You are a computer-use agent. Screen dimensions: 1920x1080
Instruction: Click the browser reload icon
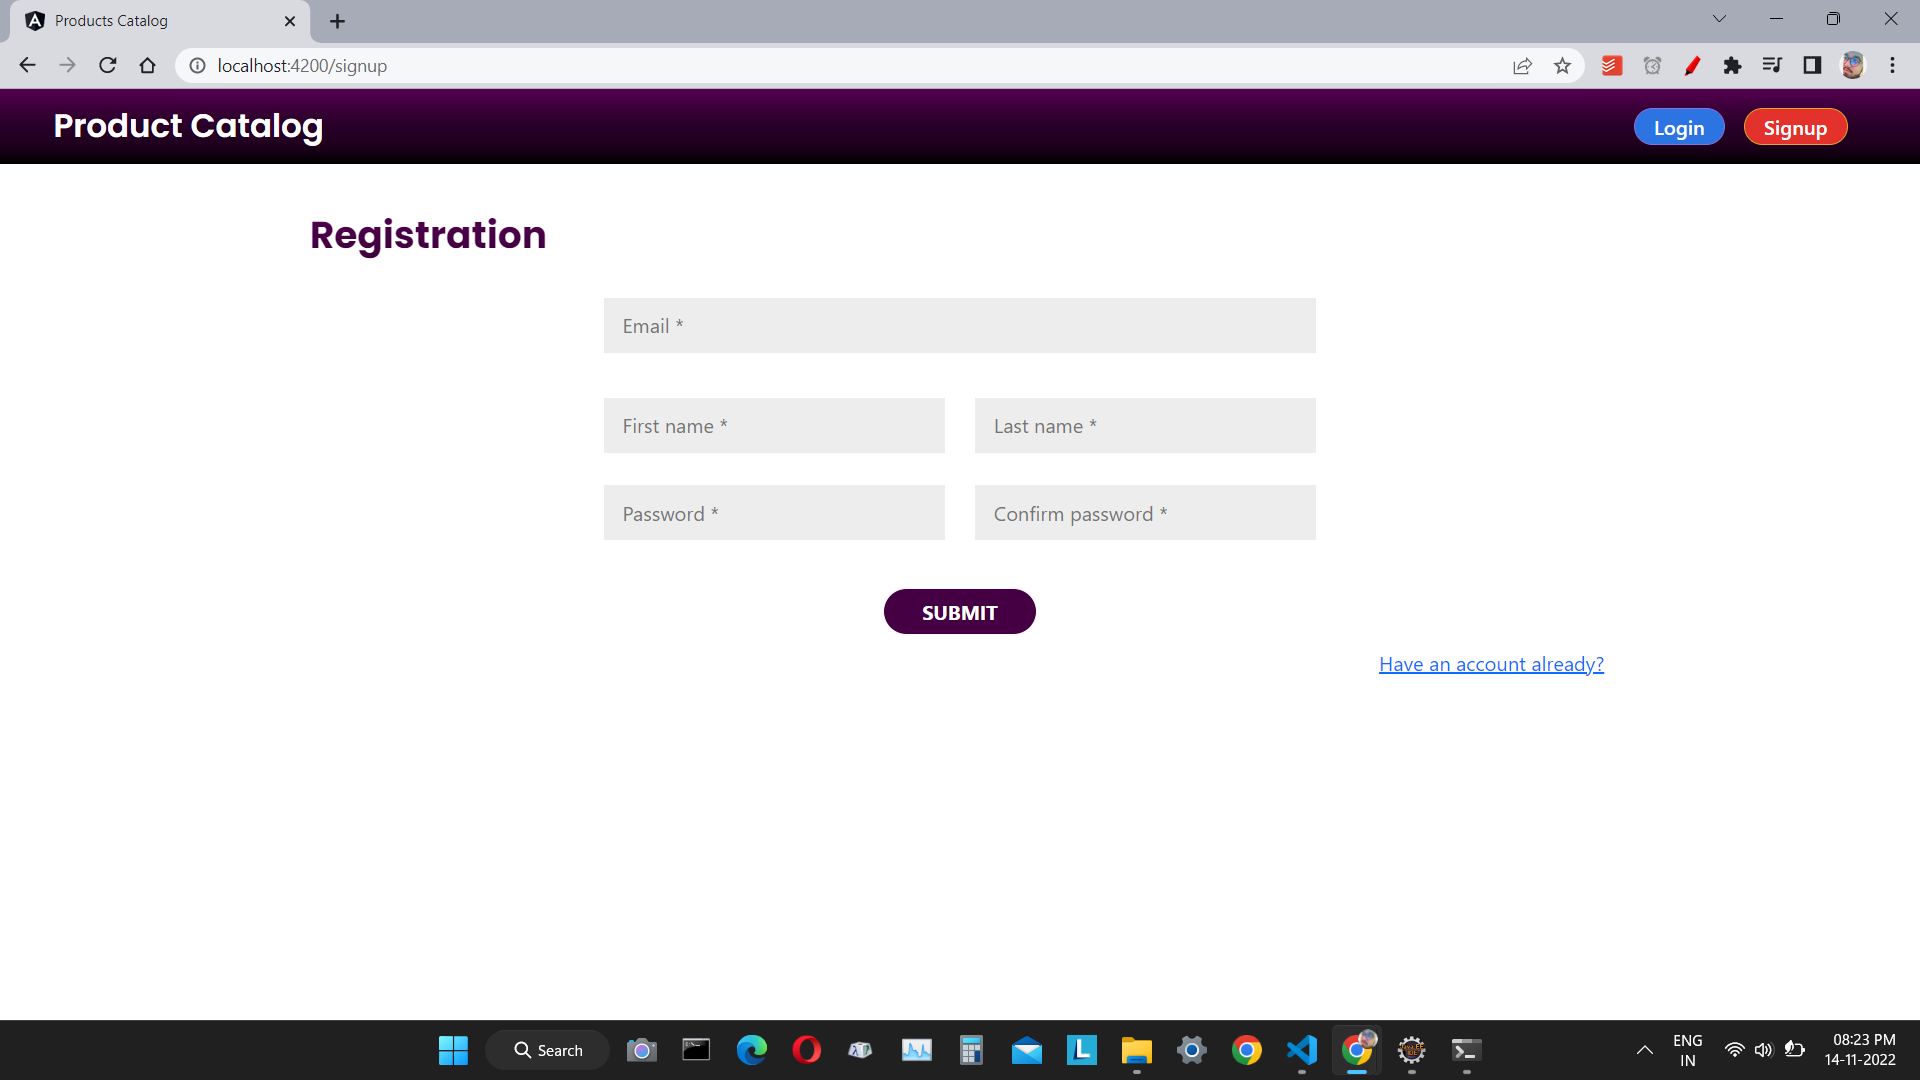point(108,66)
